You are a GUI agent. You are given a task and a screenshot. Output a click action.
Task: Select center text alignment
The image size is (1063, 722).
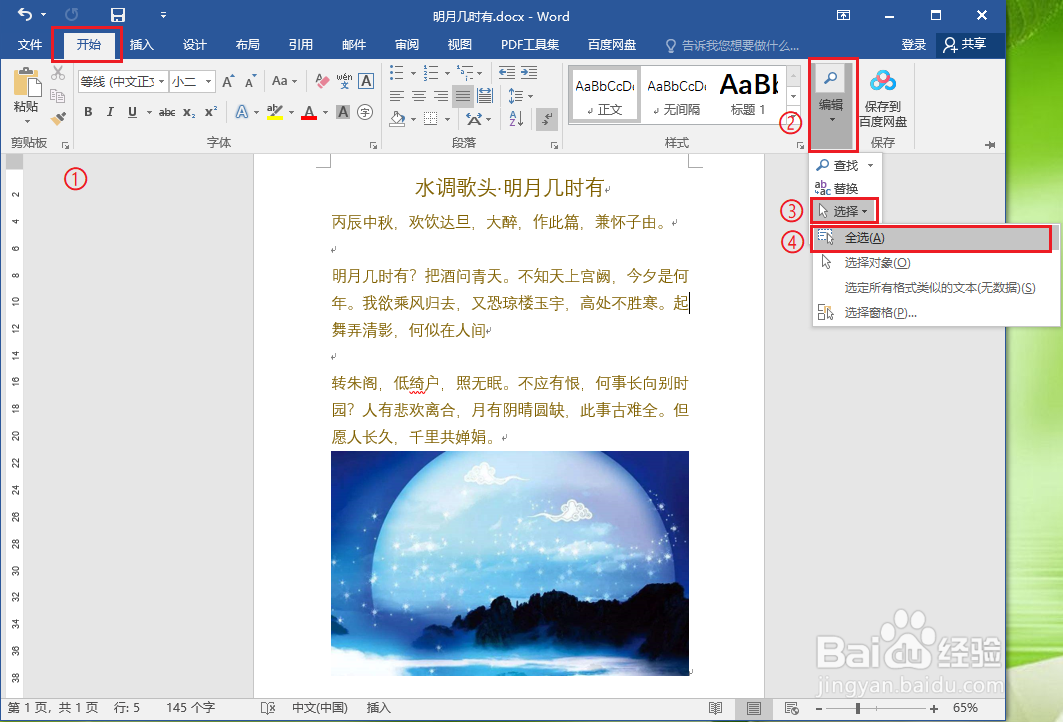(420, 95)
